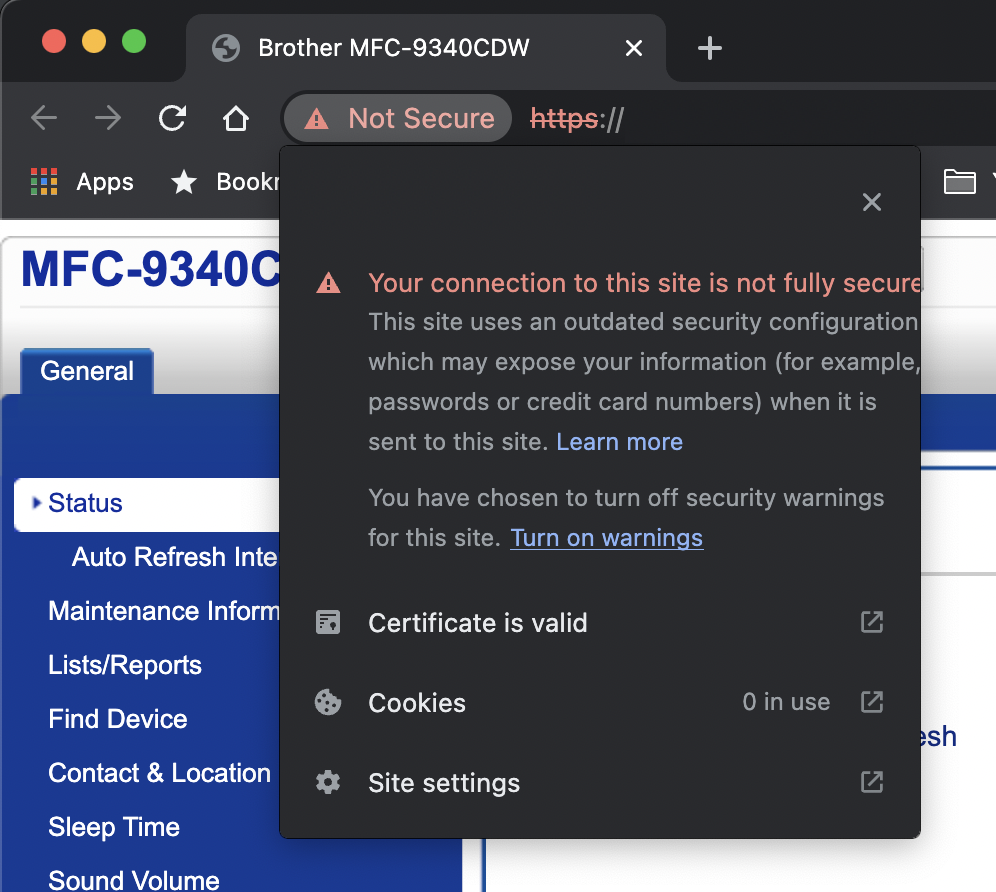Screen dimensions: 996x892
Task: Select the General tab
Action: click(87, 371)
